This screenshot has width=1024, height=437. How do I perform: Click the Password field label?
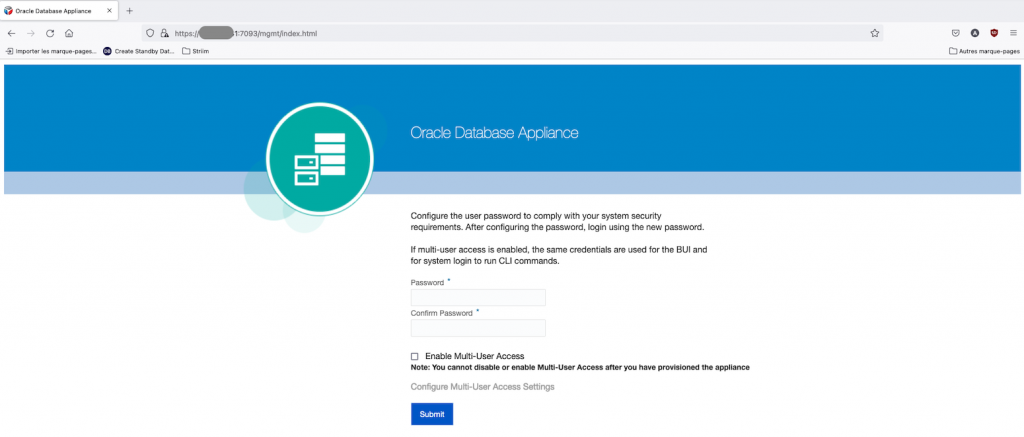(x=427, y=283)
